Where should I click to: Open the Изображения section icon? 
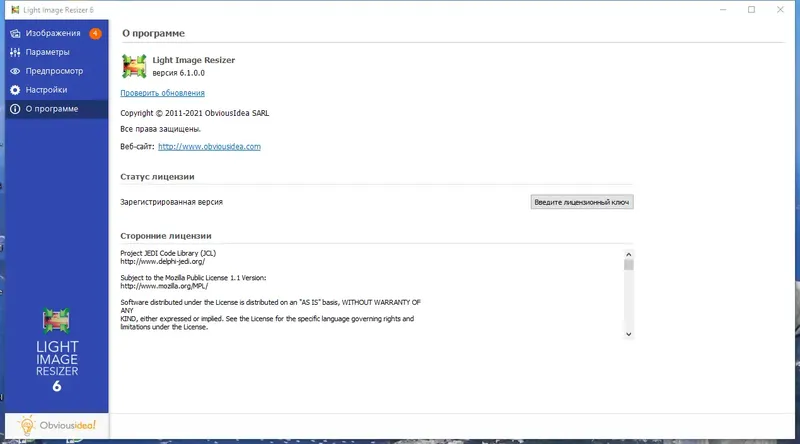[15, 33]
